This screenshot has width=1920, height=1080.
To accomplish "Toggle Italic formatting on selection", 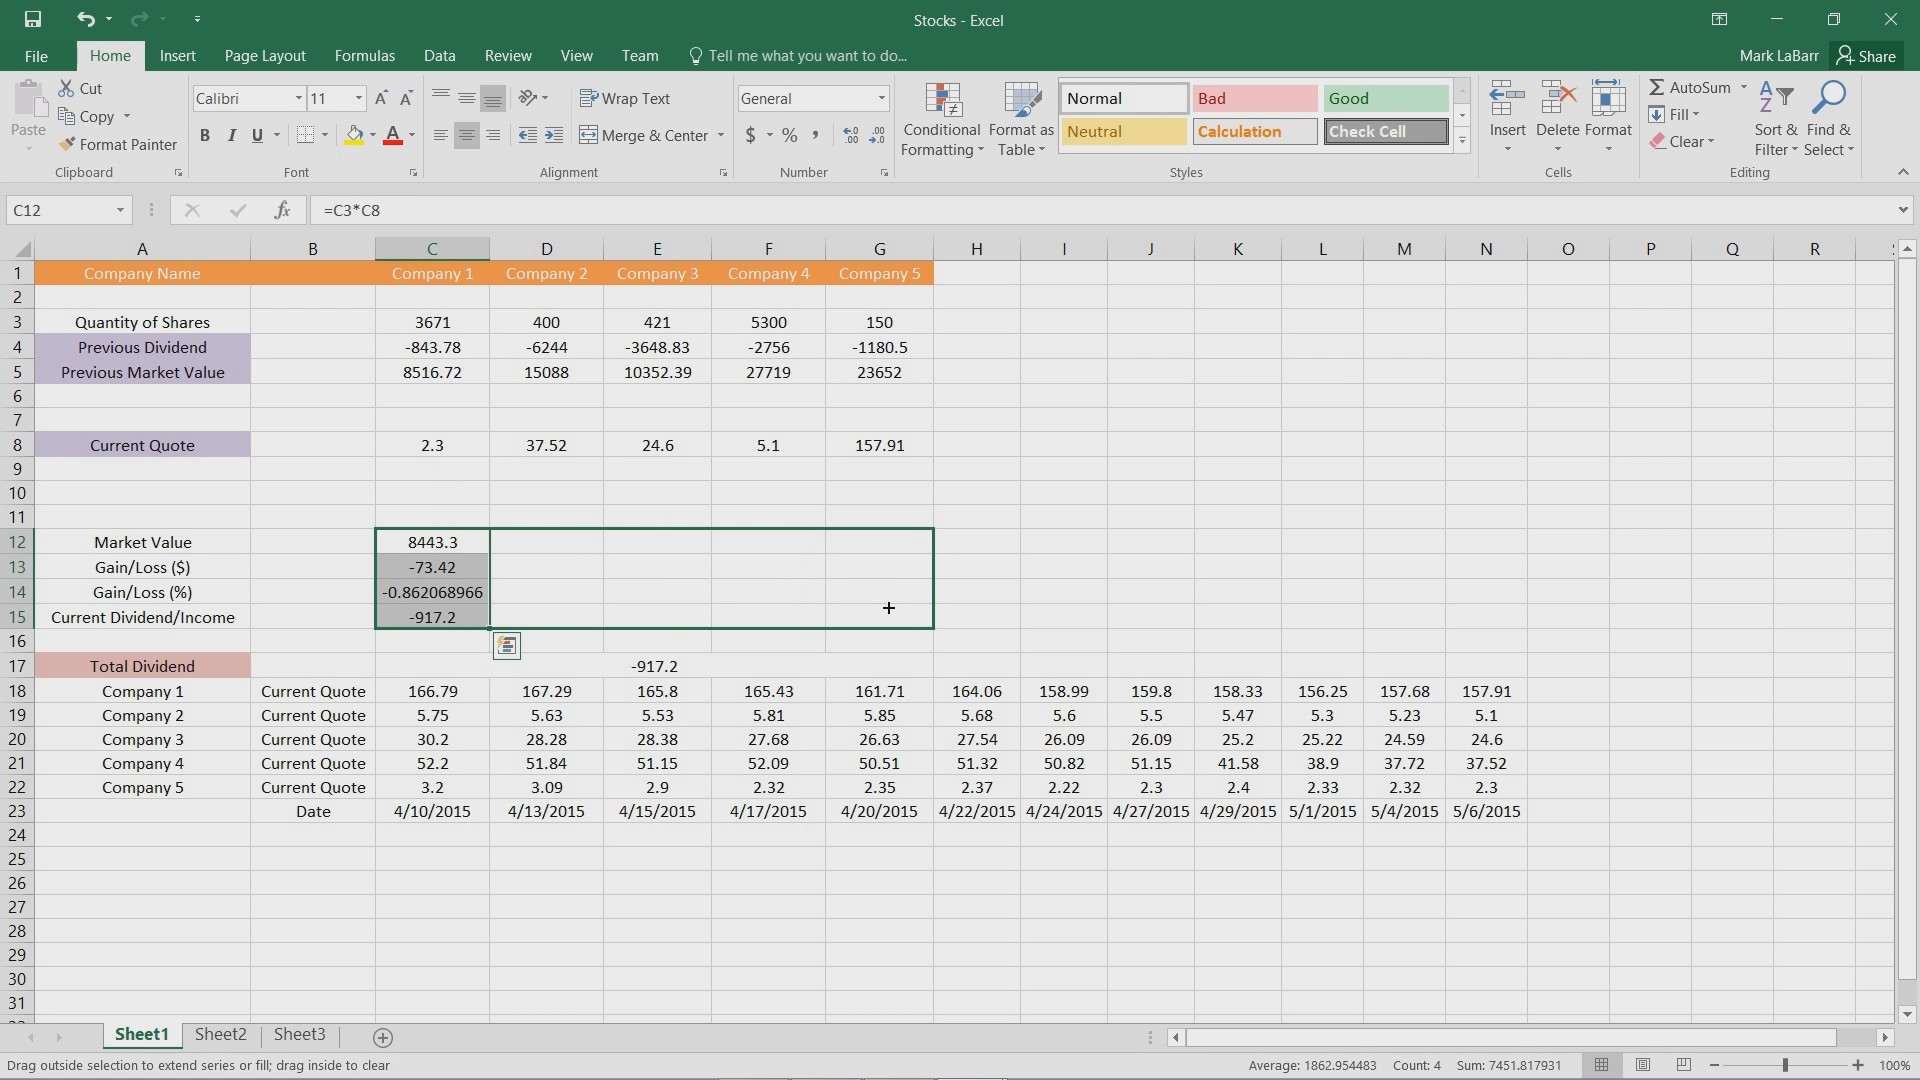I will point(231,136).
